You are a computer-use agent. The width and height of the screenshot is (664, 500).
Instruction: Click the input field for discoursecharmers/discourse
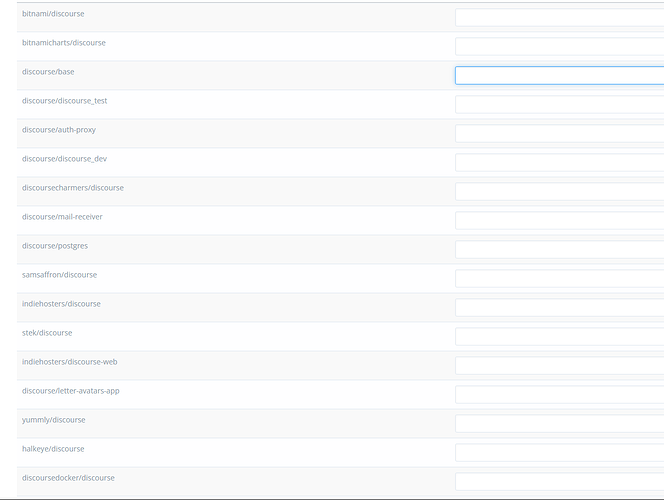tap(559, 191)
